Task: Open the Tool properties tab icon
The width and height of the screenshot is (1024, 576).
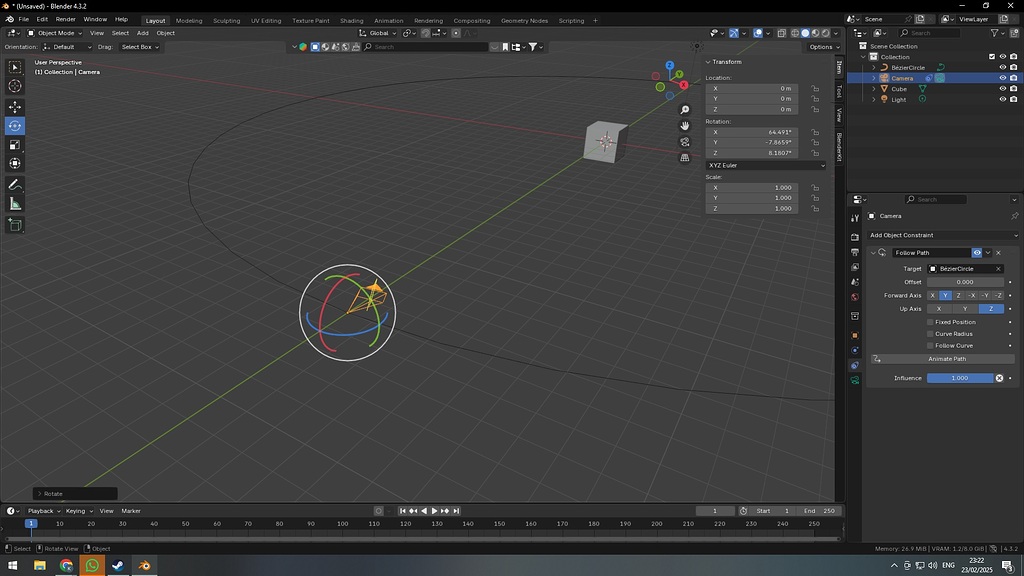Action: coord(855,218)
